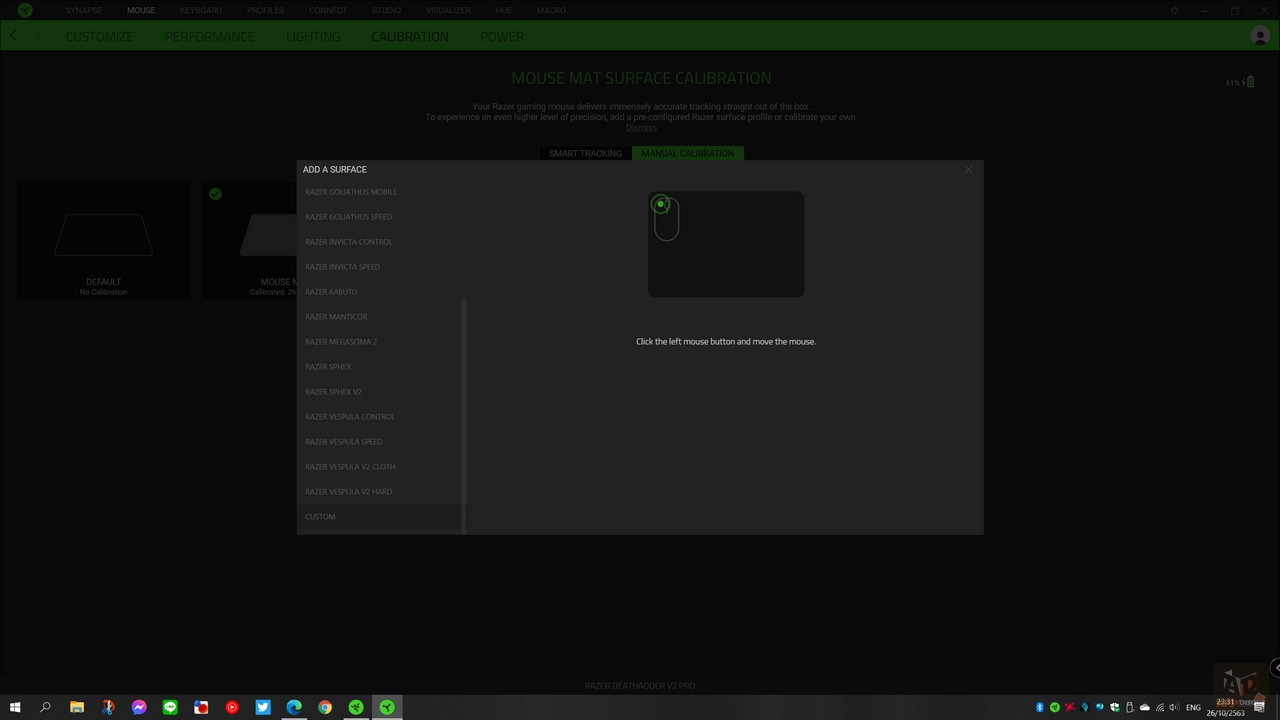This screenshot has width=1280, height=720.
Task: Click the Safely Remove Hardware USB icon
Action: 1129,707
